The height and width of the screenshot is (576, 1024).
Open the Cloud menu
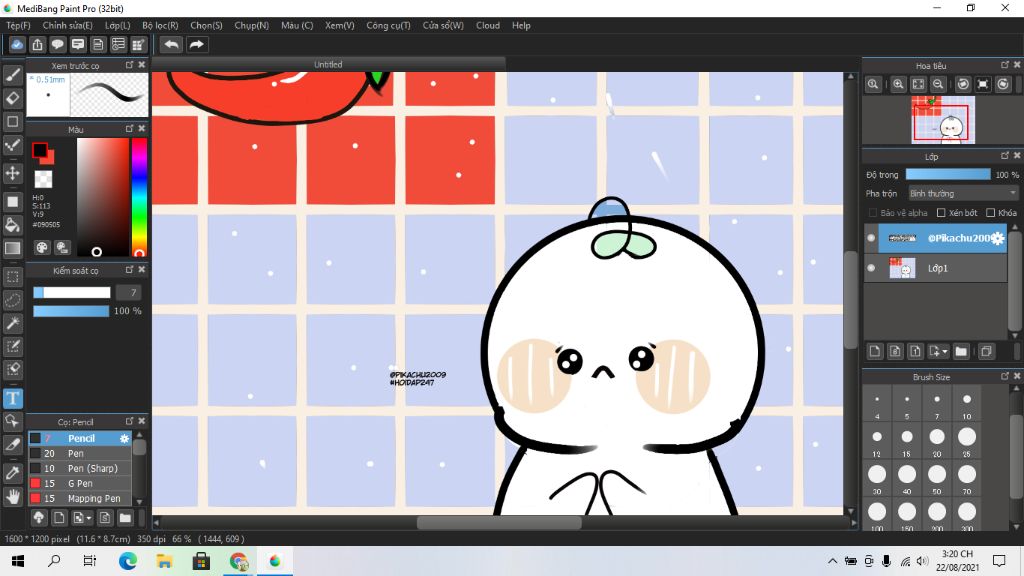pos(488,25)
